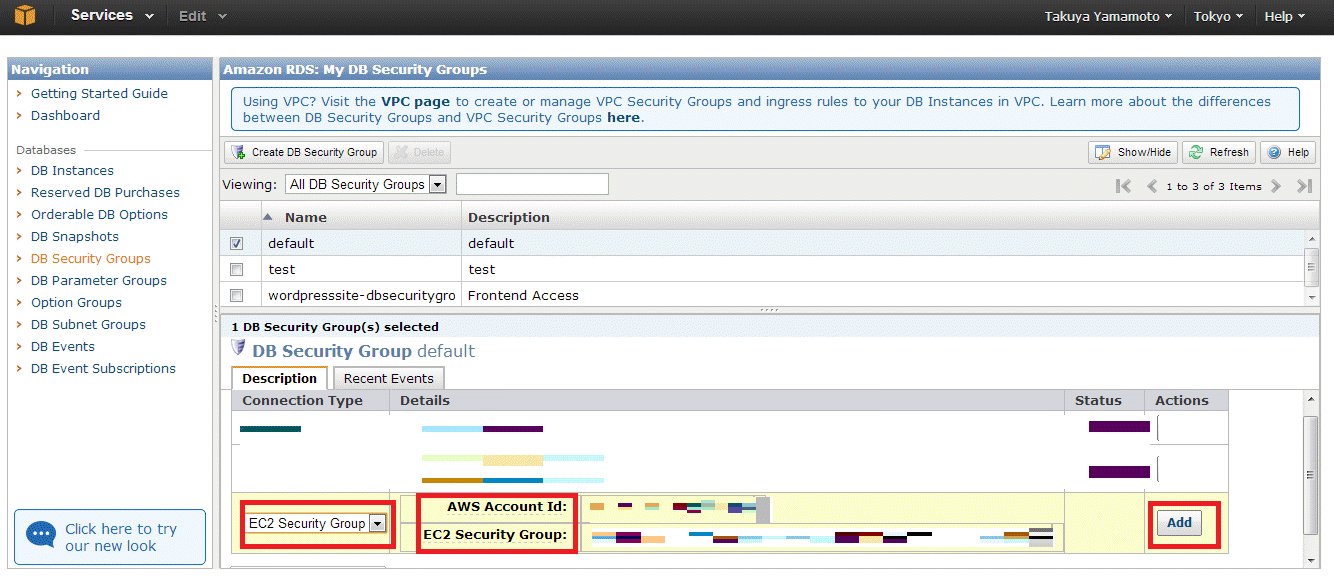
Task: Go to next page of items
Action: [1276, 186]
